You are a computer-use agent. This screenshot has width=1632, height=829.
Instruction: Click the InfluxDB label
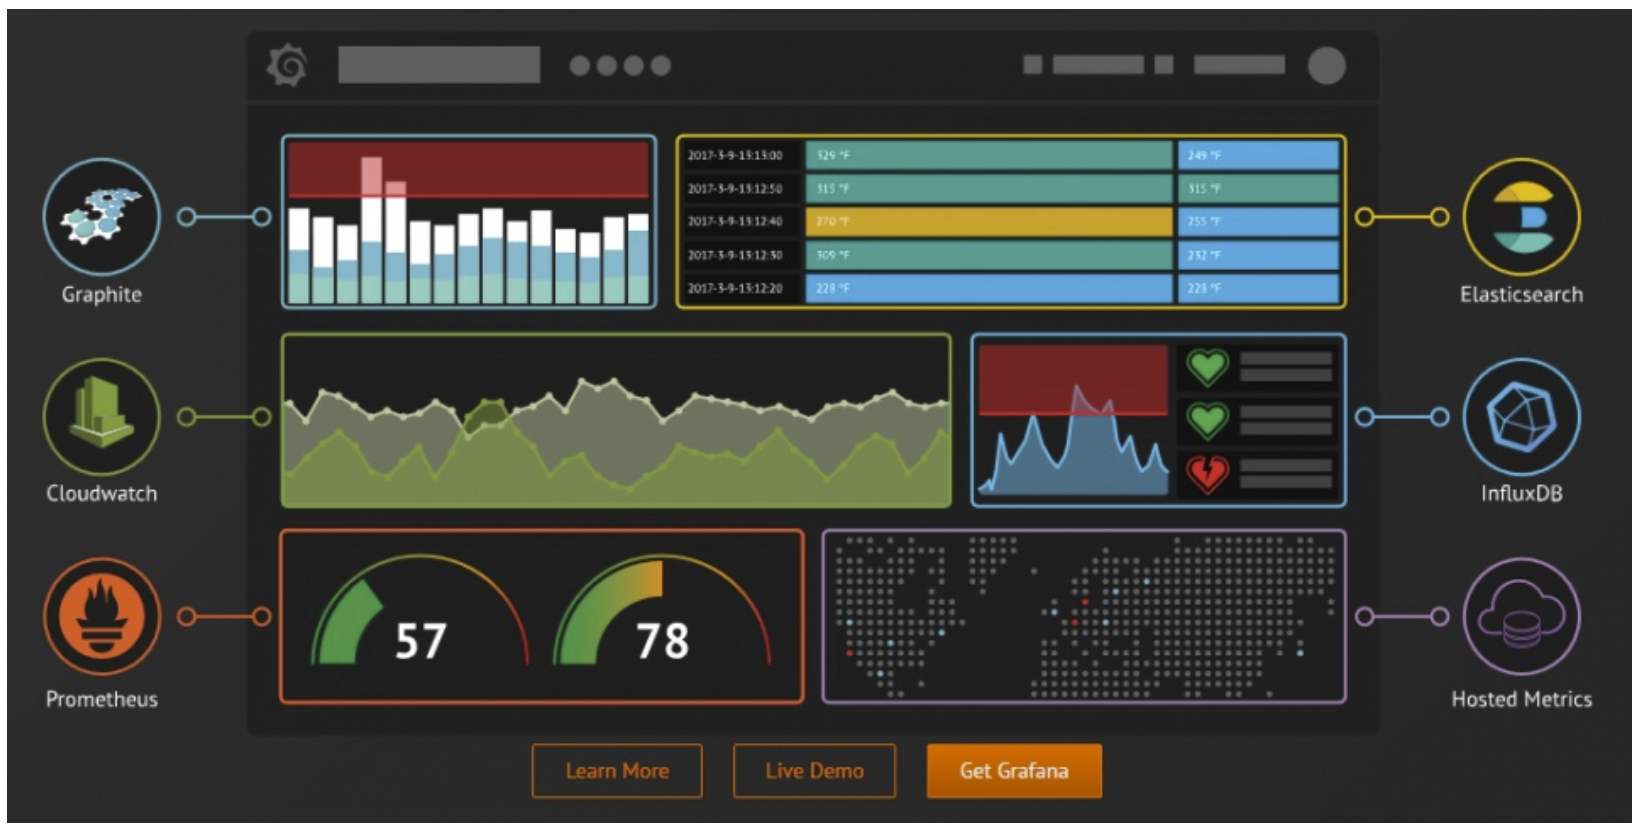1521,493
